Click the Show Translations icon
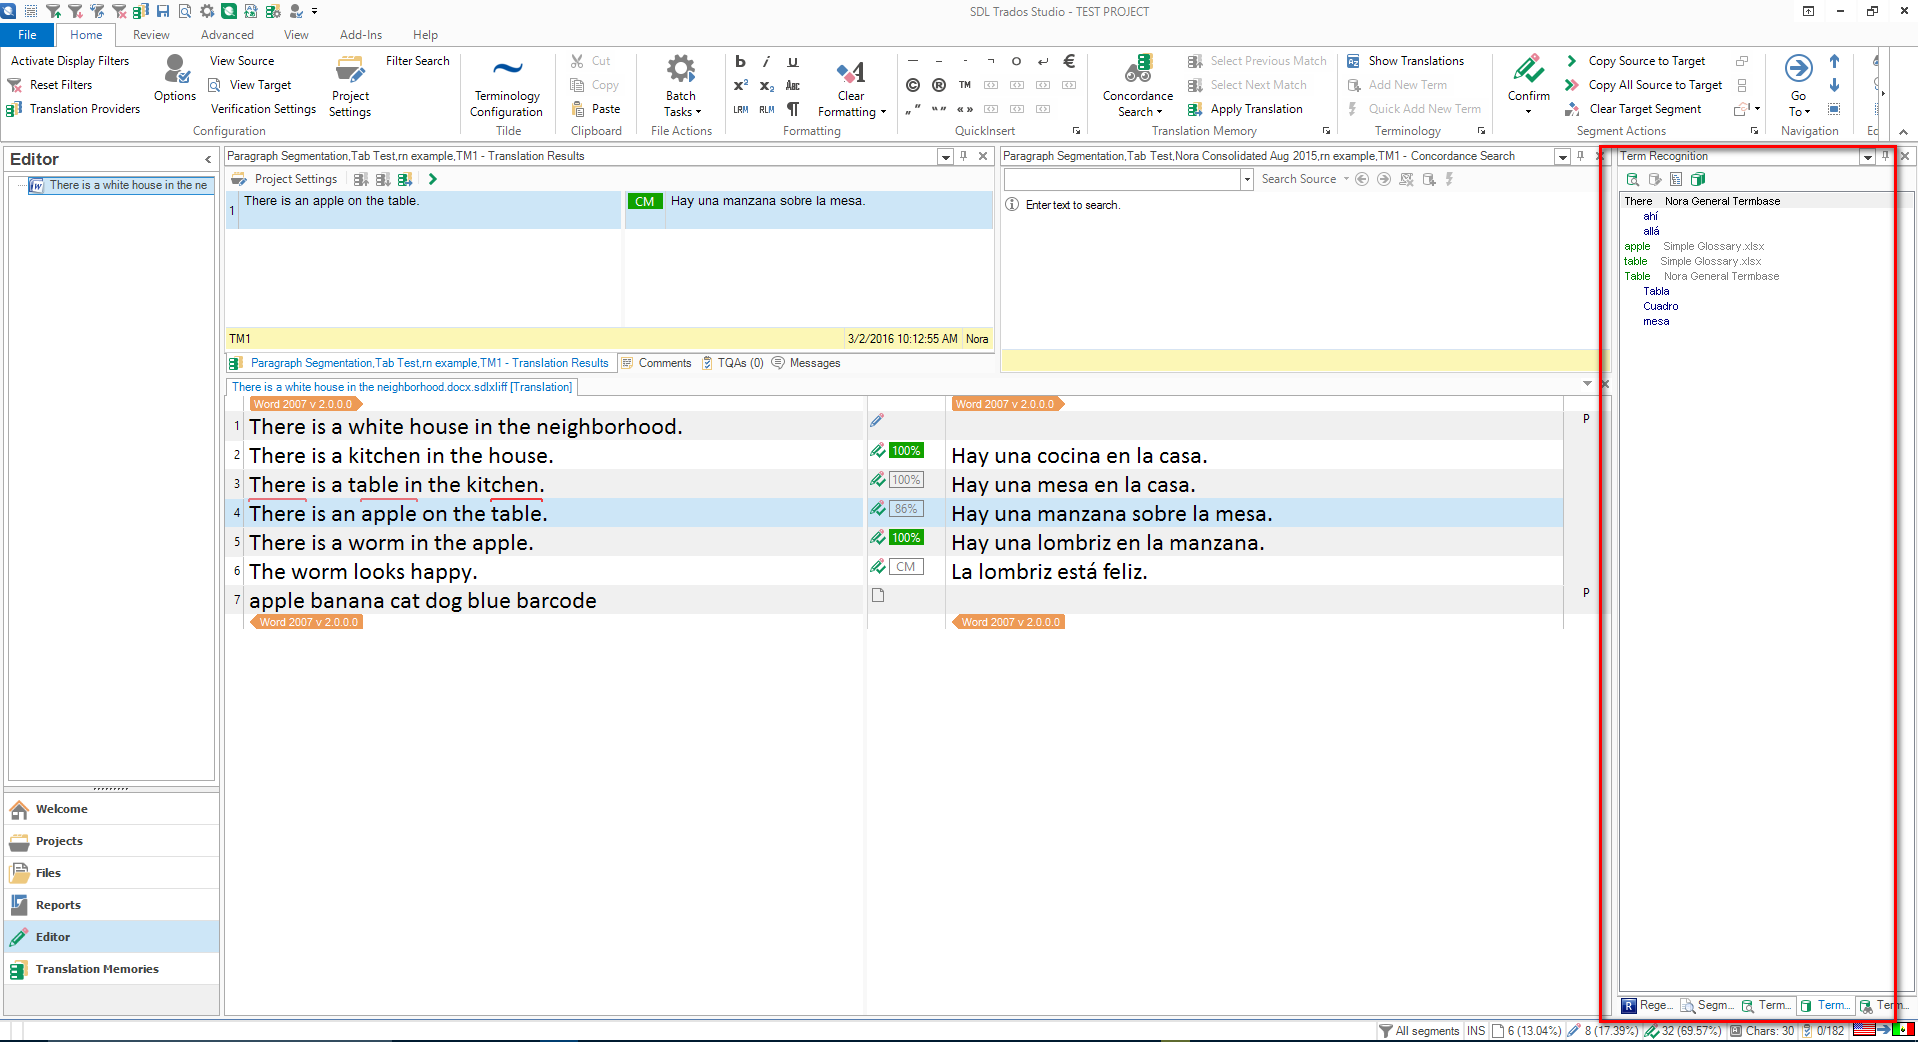Viewport: 1918px width, 1042px height. (x=1353, y=61)
